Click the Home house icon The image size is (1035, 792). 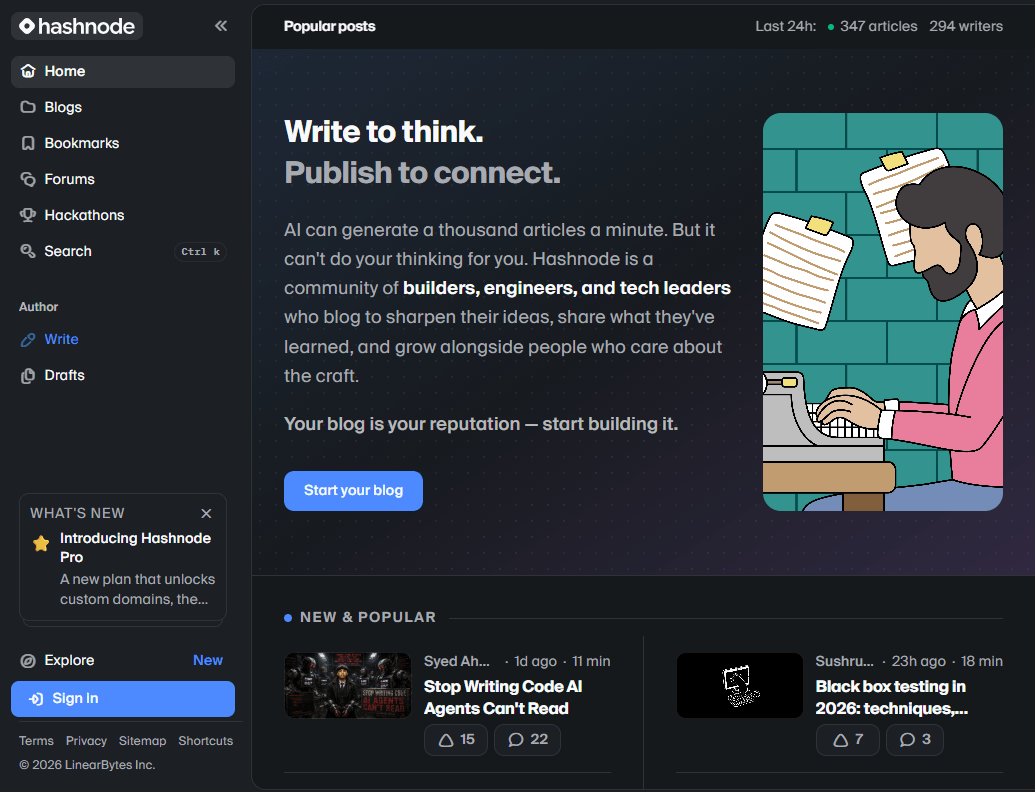(x=28, y=71)
